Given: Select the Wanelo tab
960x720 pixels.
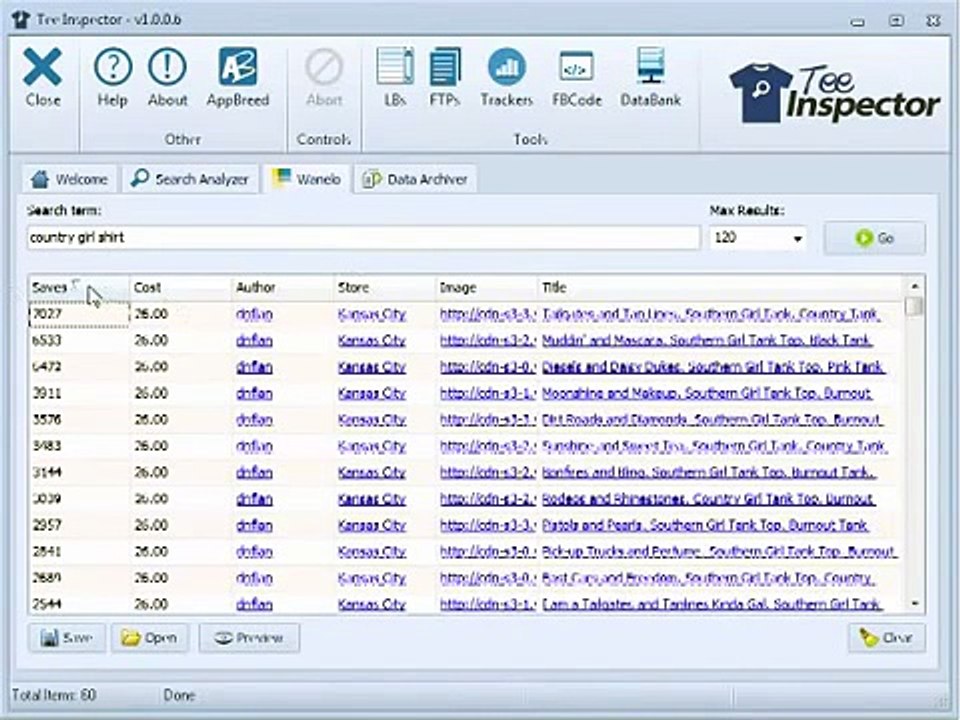Looking at the screenshot, I should click(307, 179).
